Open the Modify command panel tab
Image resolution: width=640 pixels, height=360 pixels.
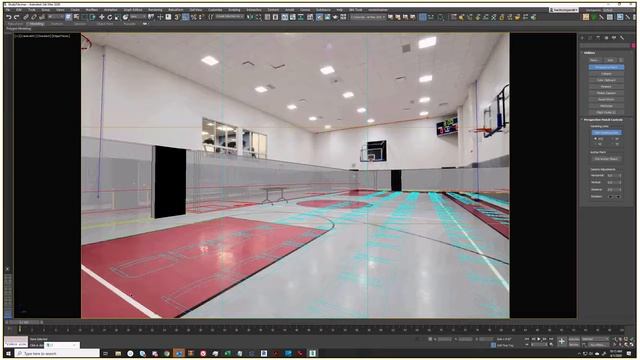pyautogui.click(x=590, y=38)
